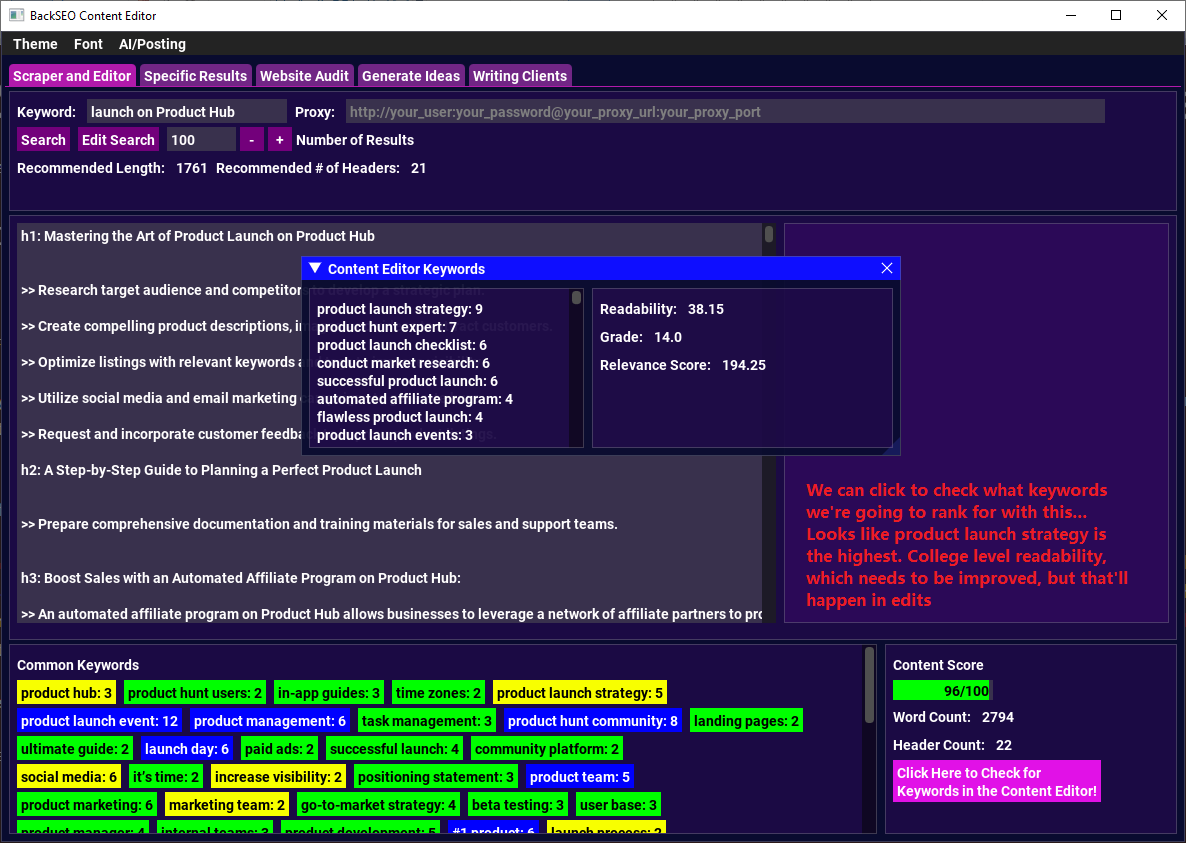Click the 'launch day: 6' keyword tag
This screenshot has height=843, width=1186.
click(x=187, y=748)
